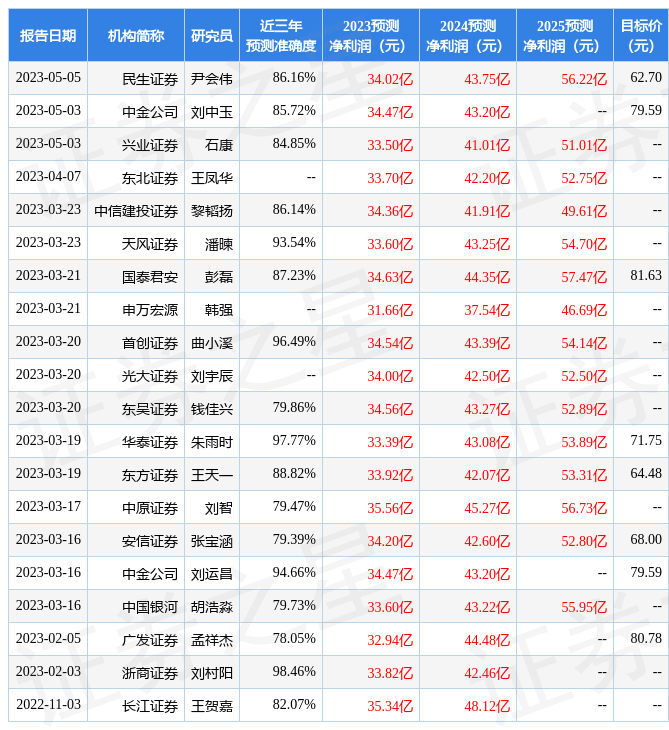Screen dimensions: 669x730
Task: Click target price 68.00
Action: click(x=646, y=540)
